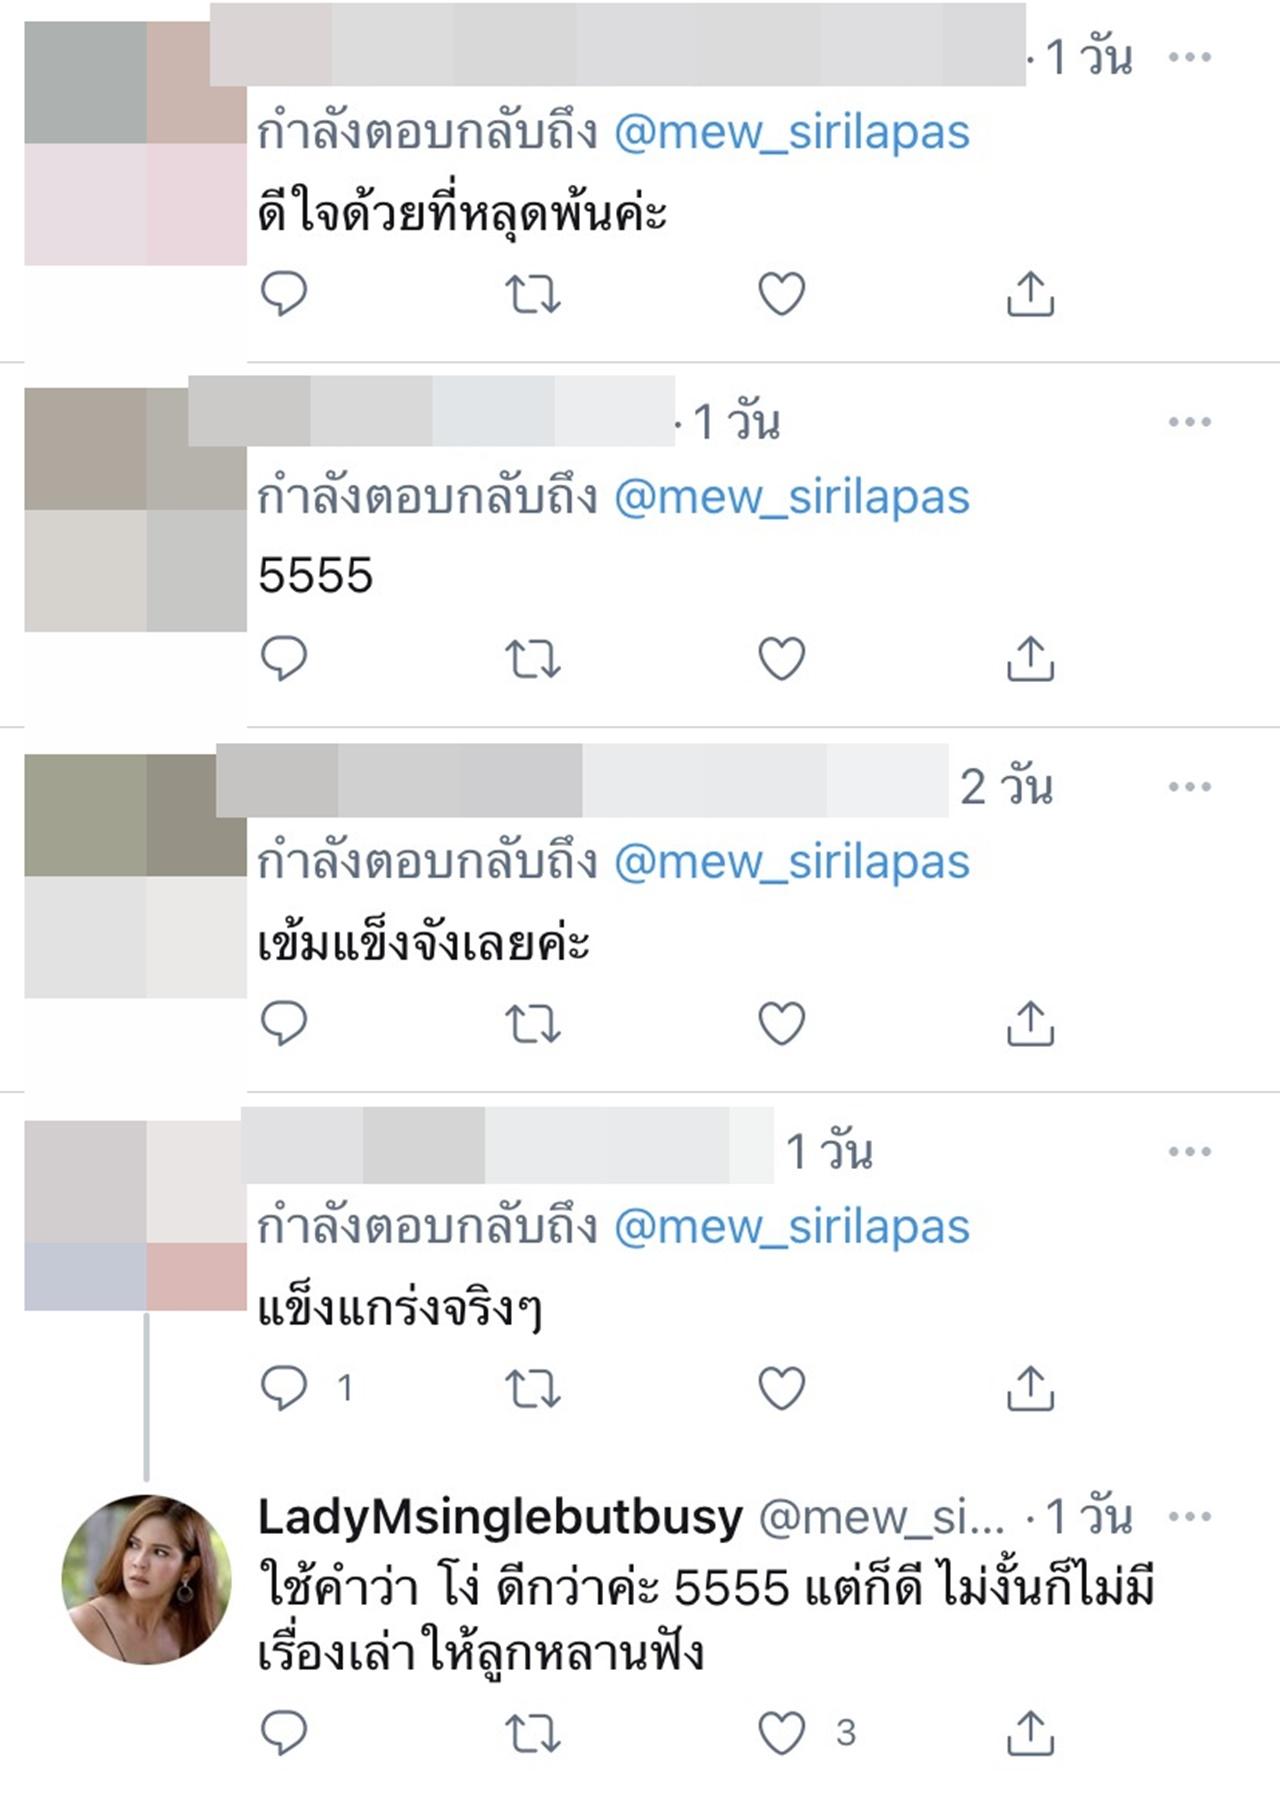Like LadyMsinglebutbusy's reply with 3 likes
This screenshot has width=1280, height=1795.
(781, 1733)
